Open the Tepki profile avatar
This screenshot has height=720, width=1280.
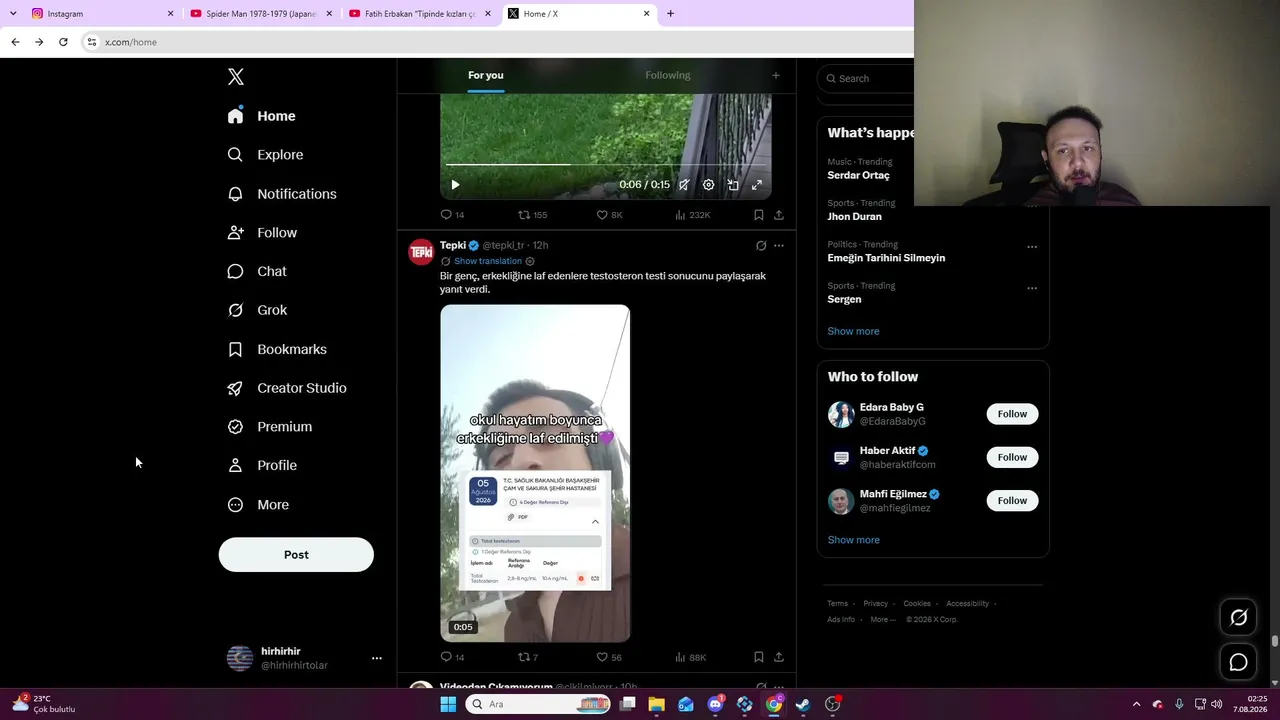pyautogui.click(x=421, y=251)
